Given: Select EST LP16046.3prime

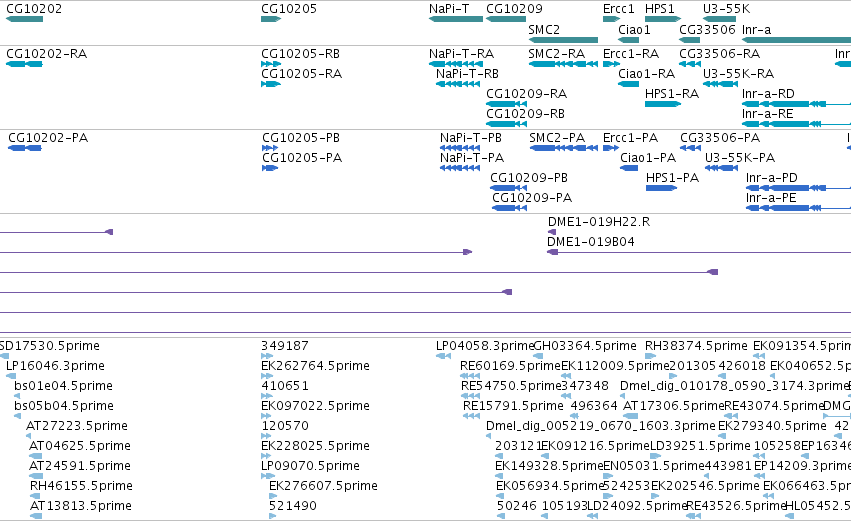Looking at the screenshot, I should 55,366.
